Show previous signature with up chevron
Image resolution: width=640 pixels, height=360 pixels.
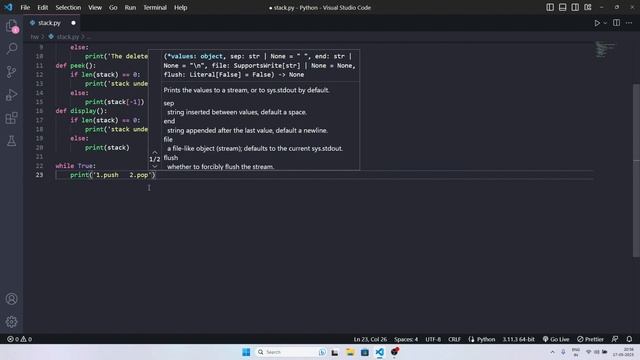click(x=155, y=152)
